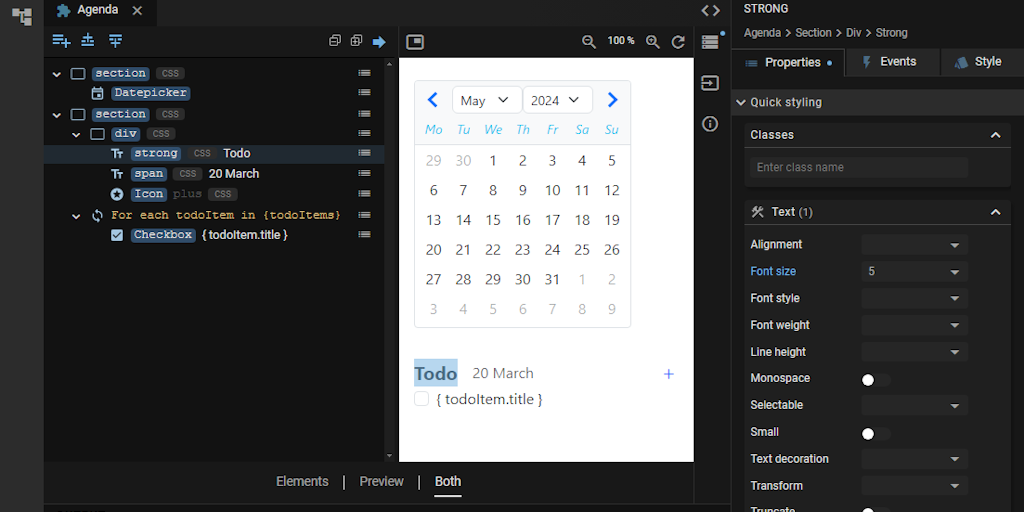Image resolution: width=1024 pixels, height=512 pixels.
Task: Click the zoom in magnifier icon
Action: [x=653, y=42]
